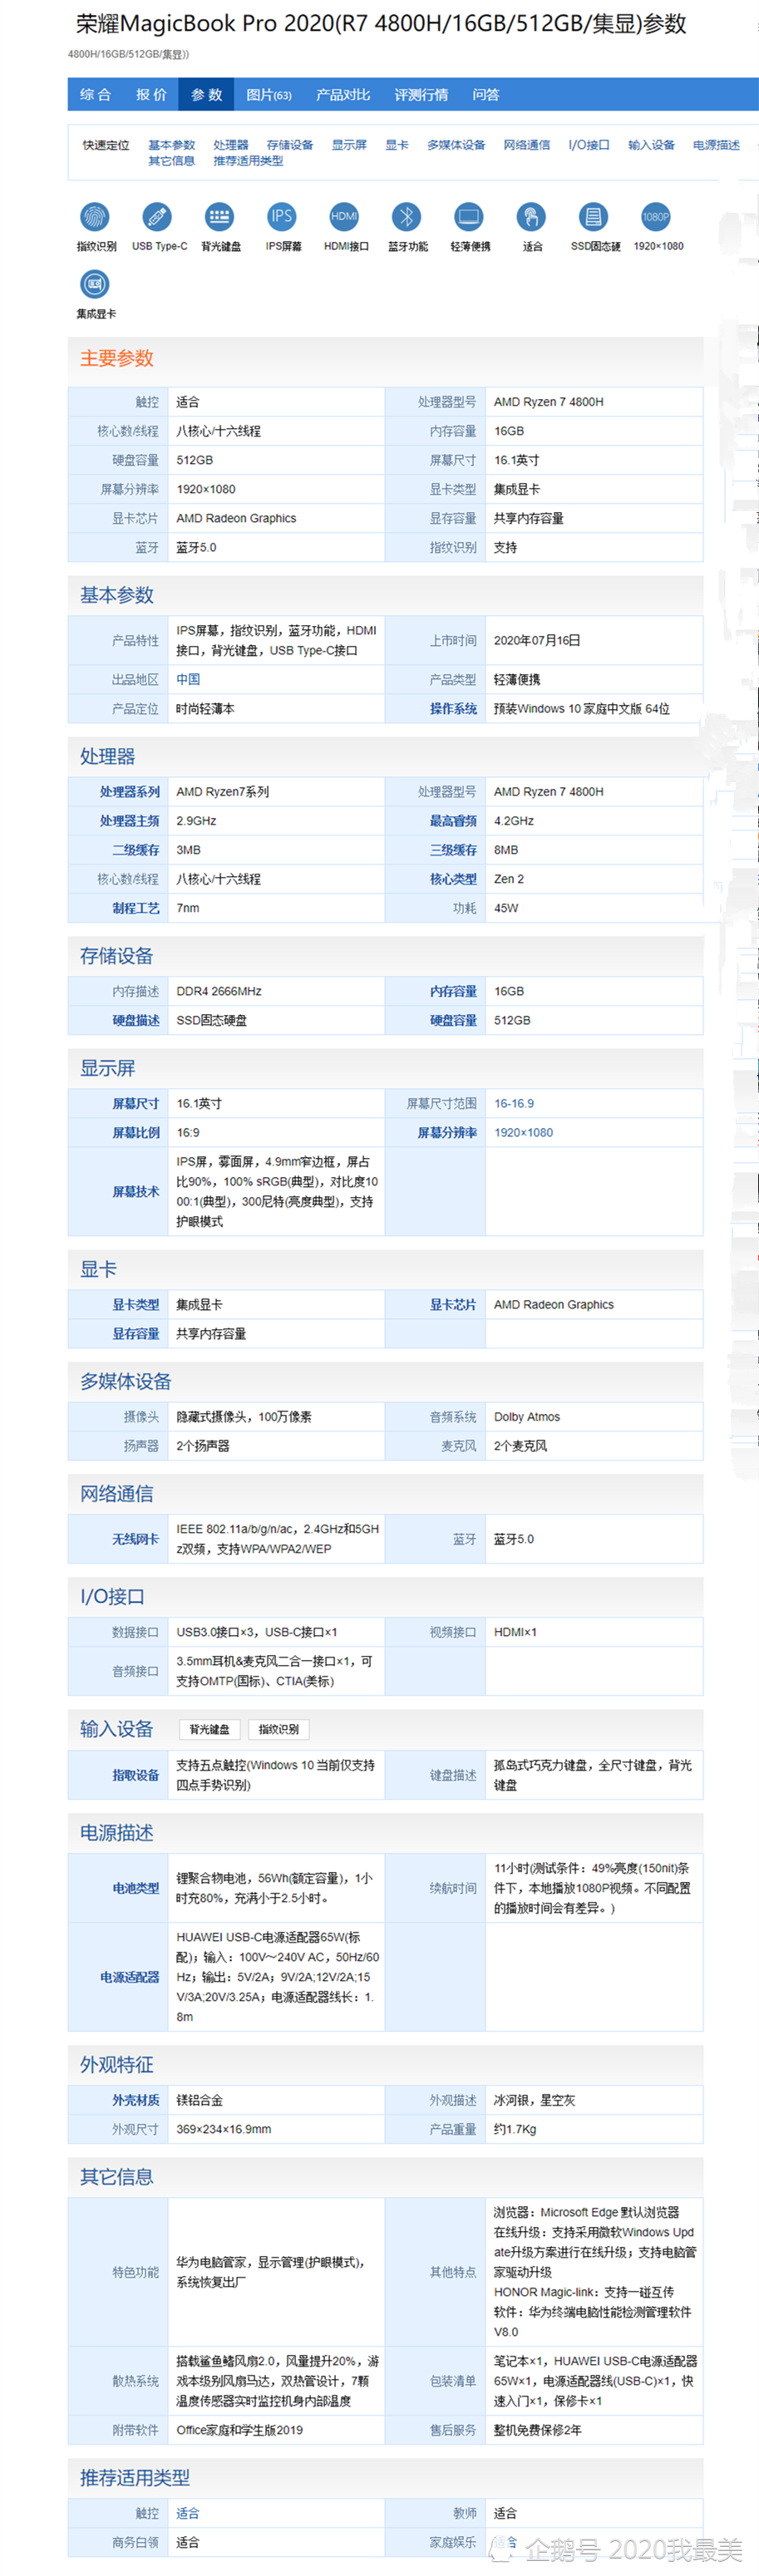Jump to 基本参数 via quick locate

point(172,145)
